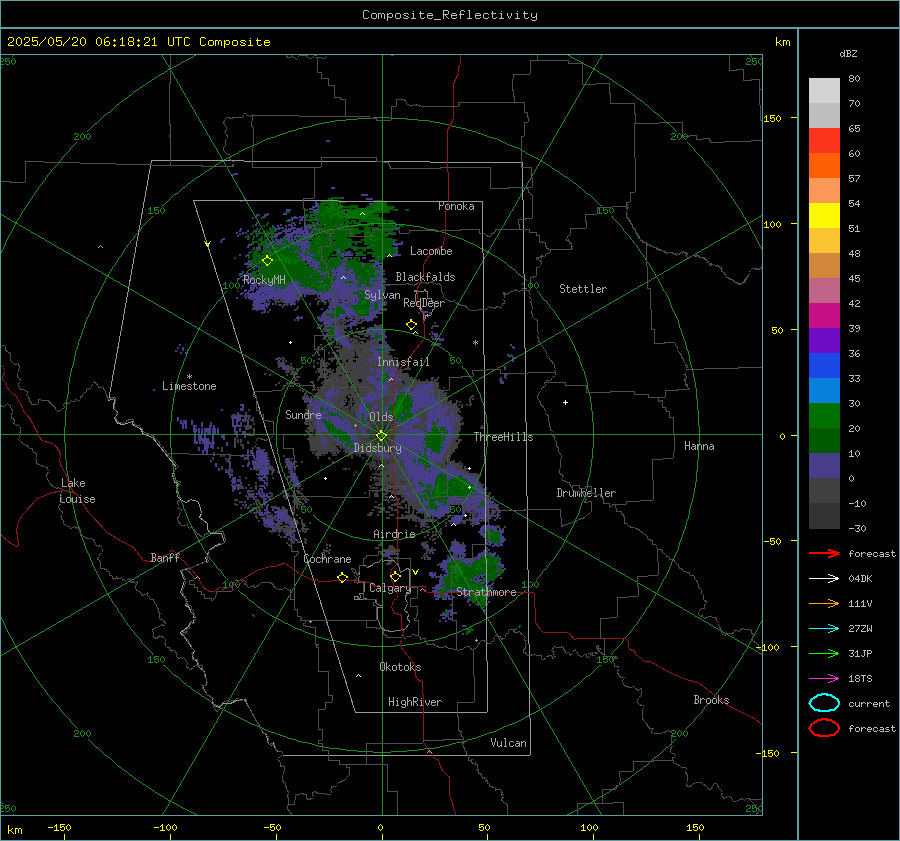Click the yellow diamond marker near RockyMH
This screenshot has width=900, height=841.
coord(267,261)
